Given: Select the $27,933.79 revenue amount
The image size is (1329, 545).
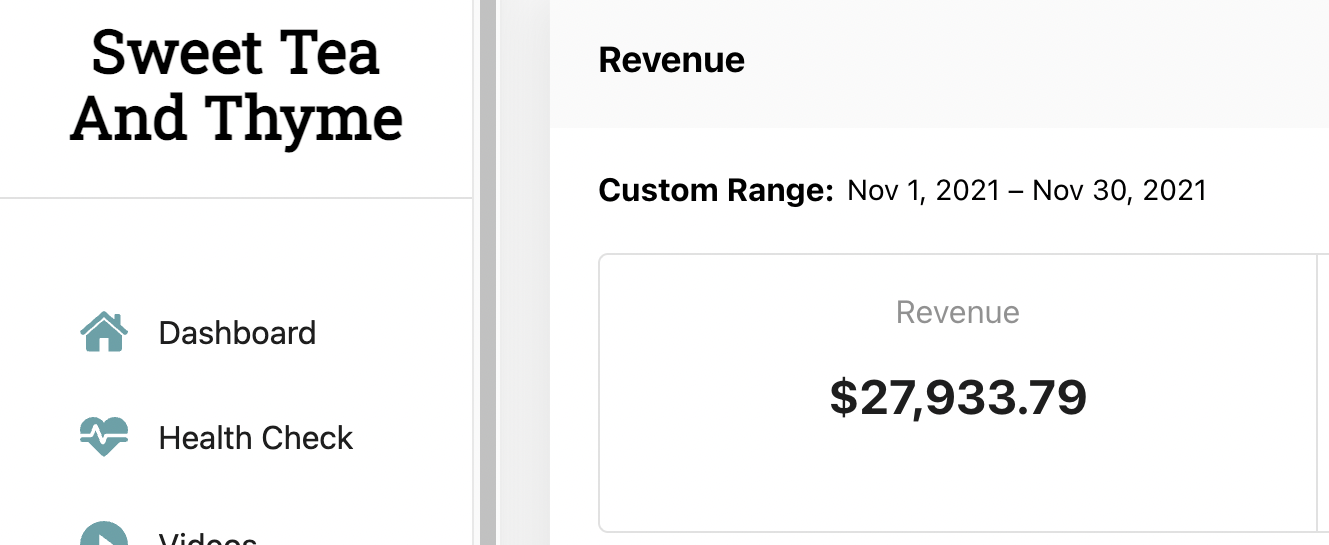Looking at the screenshot, I should [958, 398].
